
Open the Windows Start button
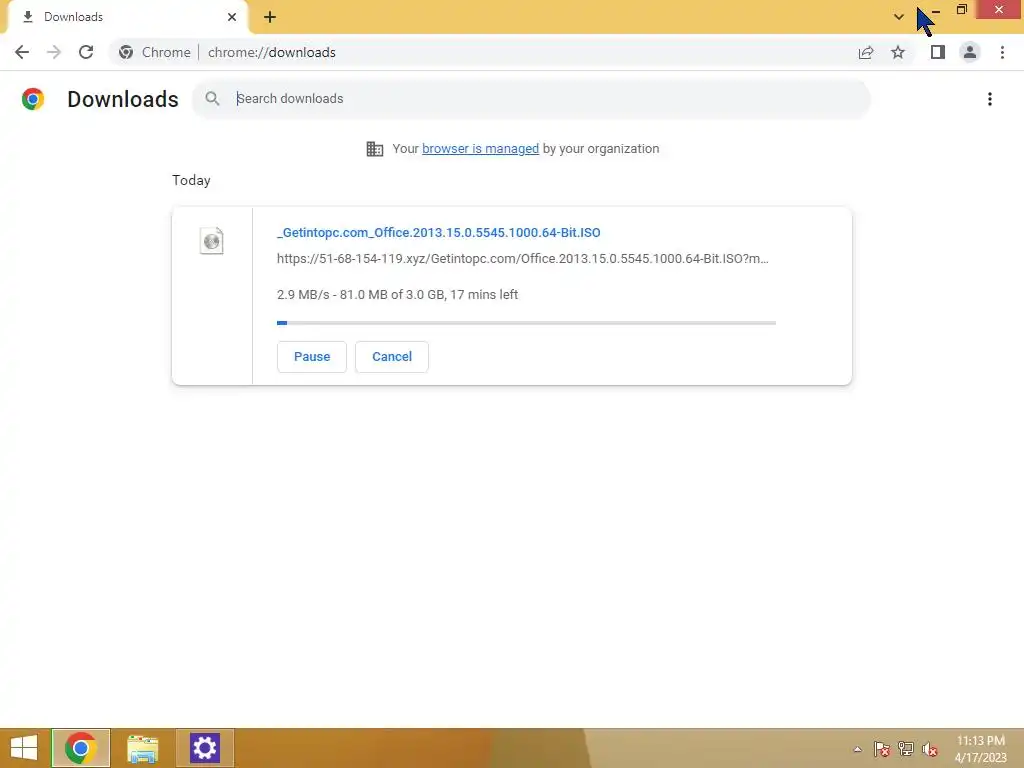point(24,748)
